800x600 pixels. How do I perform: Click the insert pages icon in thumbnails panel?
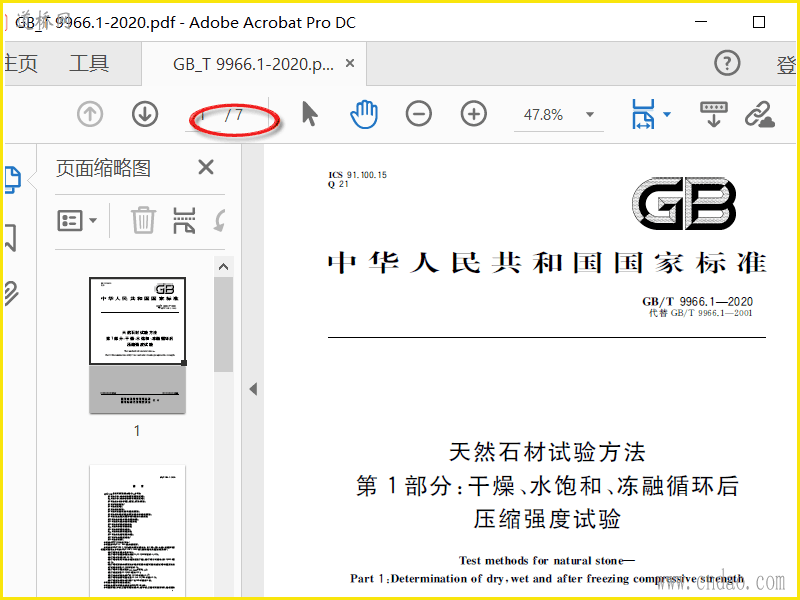184,220
